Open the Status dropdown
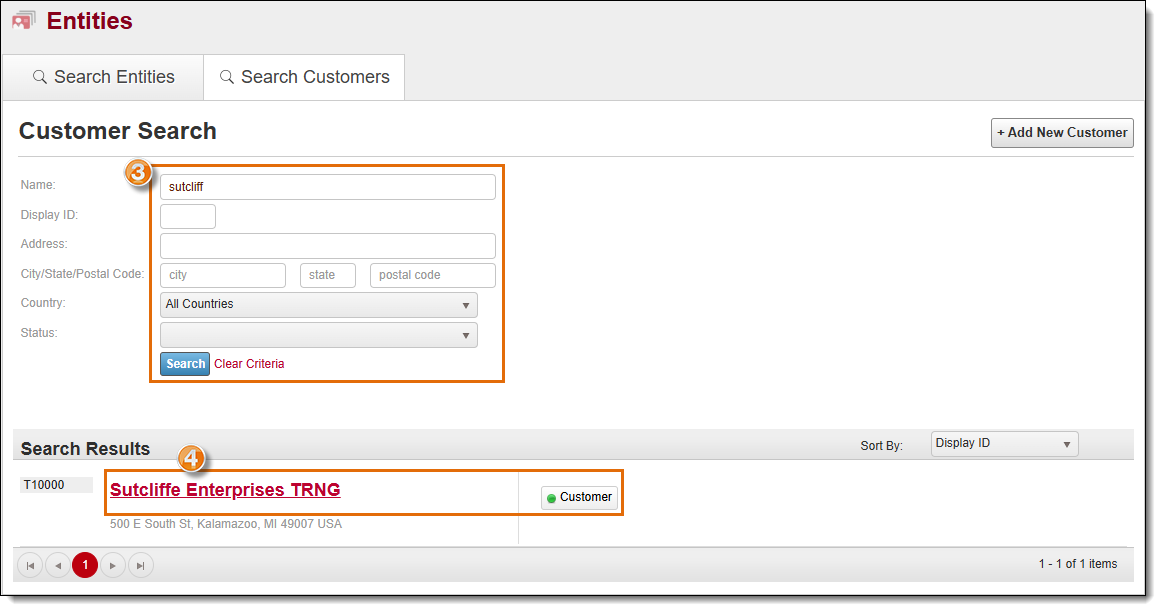The image size is (1161, 611). point(318,335)
